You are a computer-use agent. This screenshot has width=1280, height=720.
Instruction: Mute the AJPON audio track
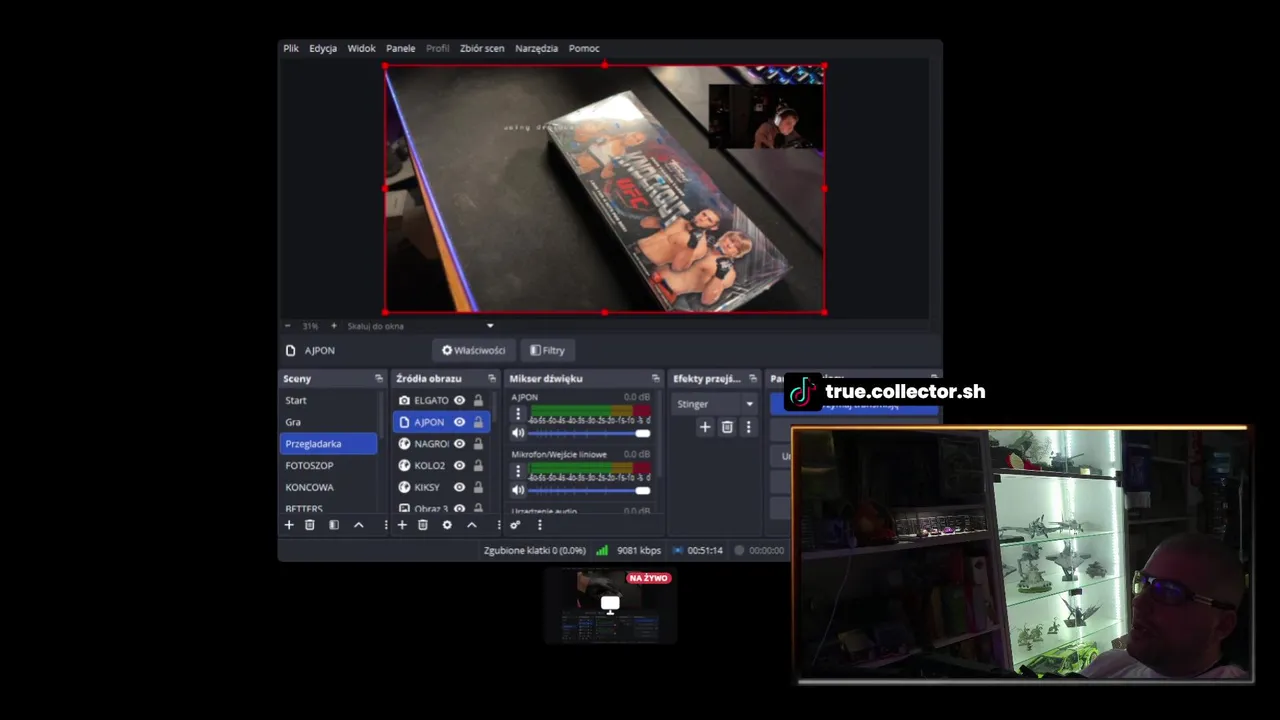[x=518, y=433]
